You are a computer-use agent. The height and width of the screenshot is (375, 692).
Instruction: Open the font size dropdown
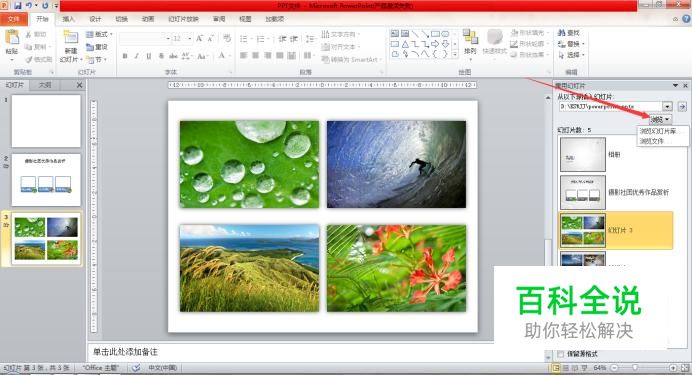click(x=190, y=39)
